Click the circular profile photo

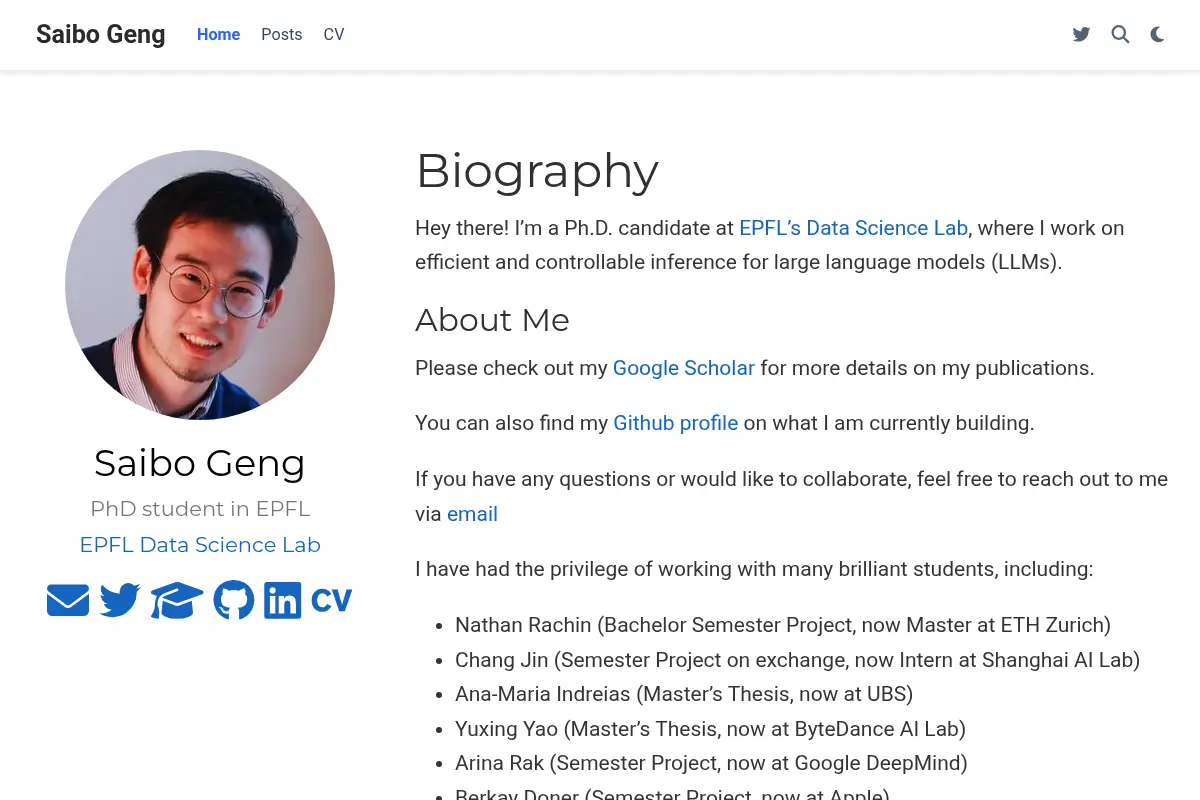tap(200, 285)
